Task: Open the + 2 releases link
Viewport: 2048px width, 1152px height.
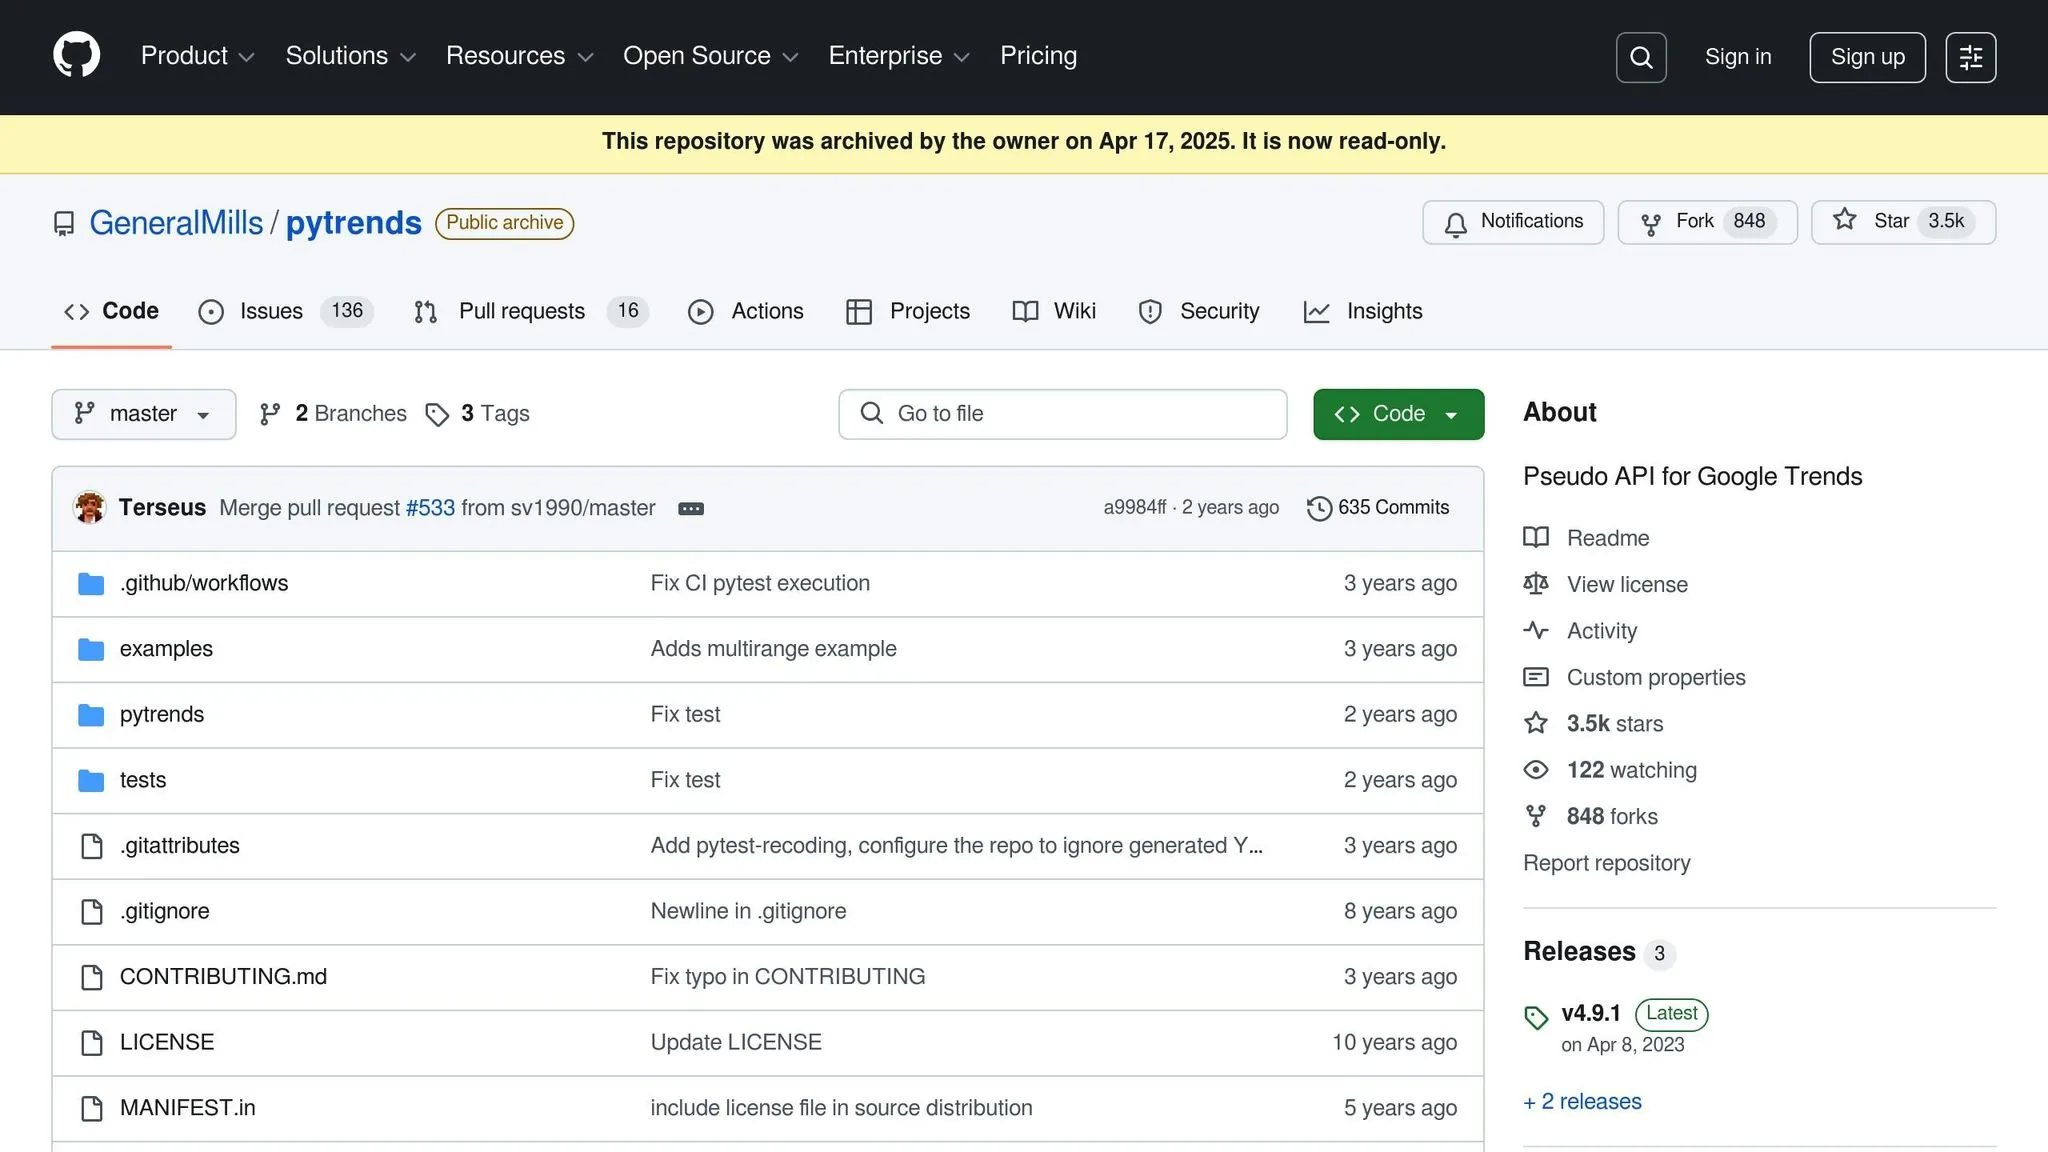Action: point(1582,1101)
